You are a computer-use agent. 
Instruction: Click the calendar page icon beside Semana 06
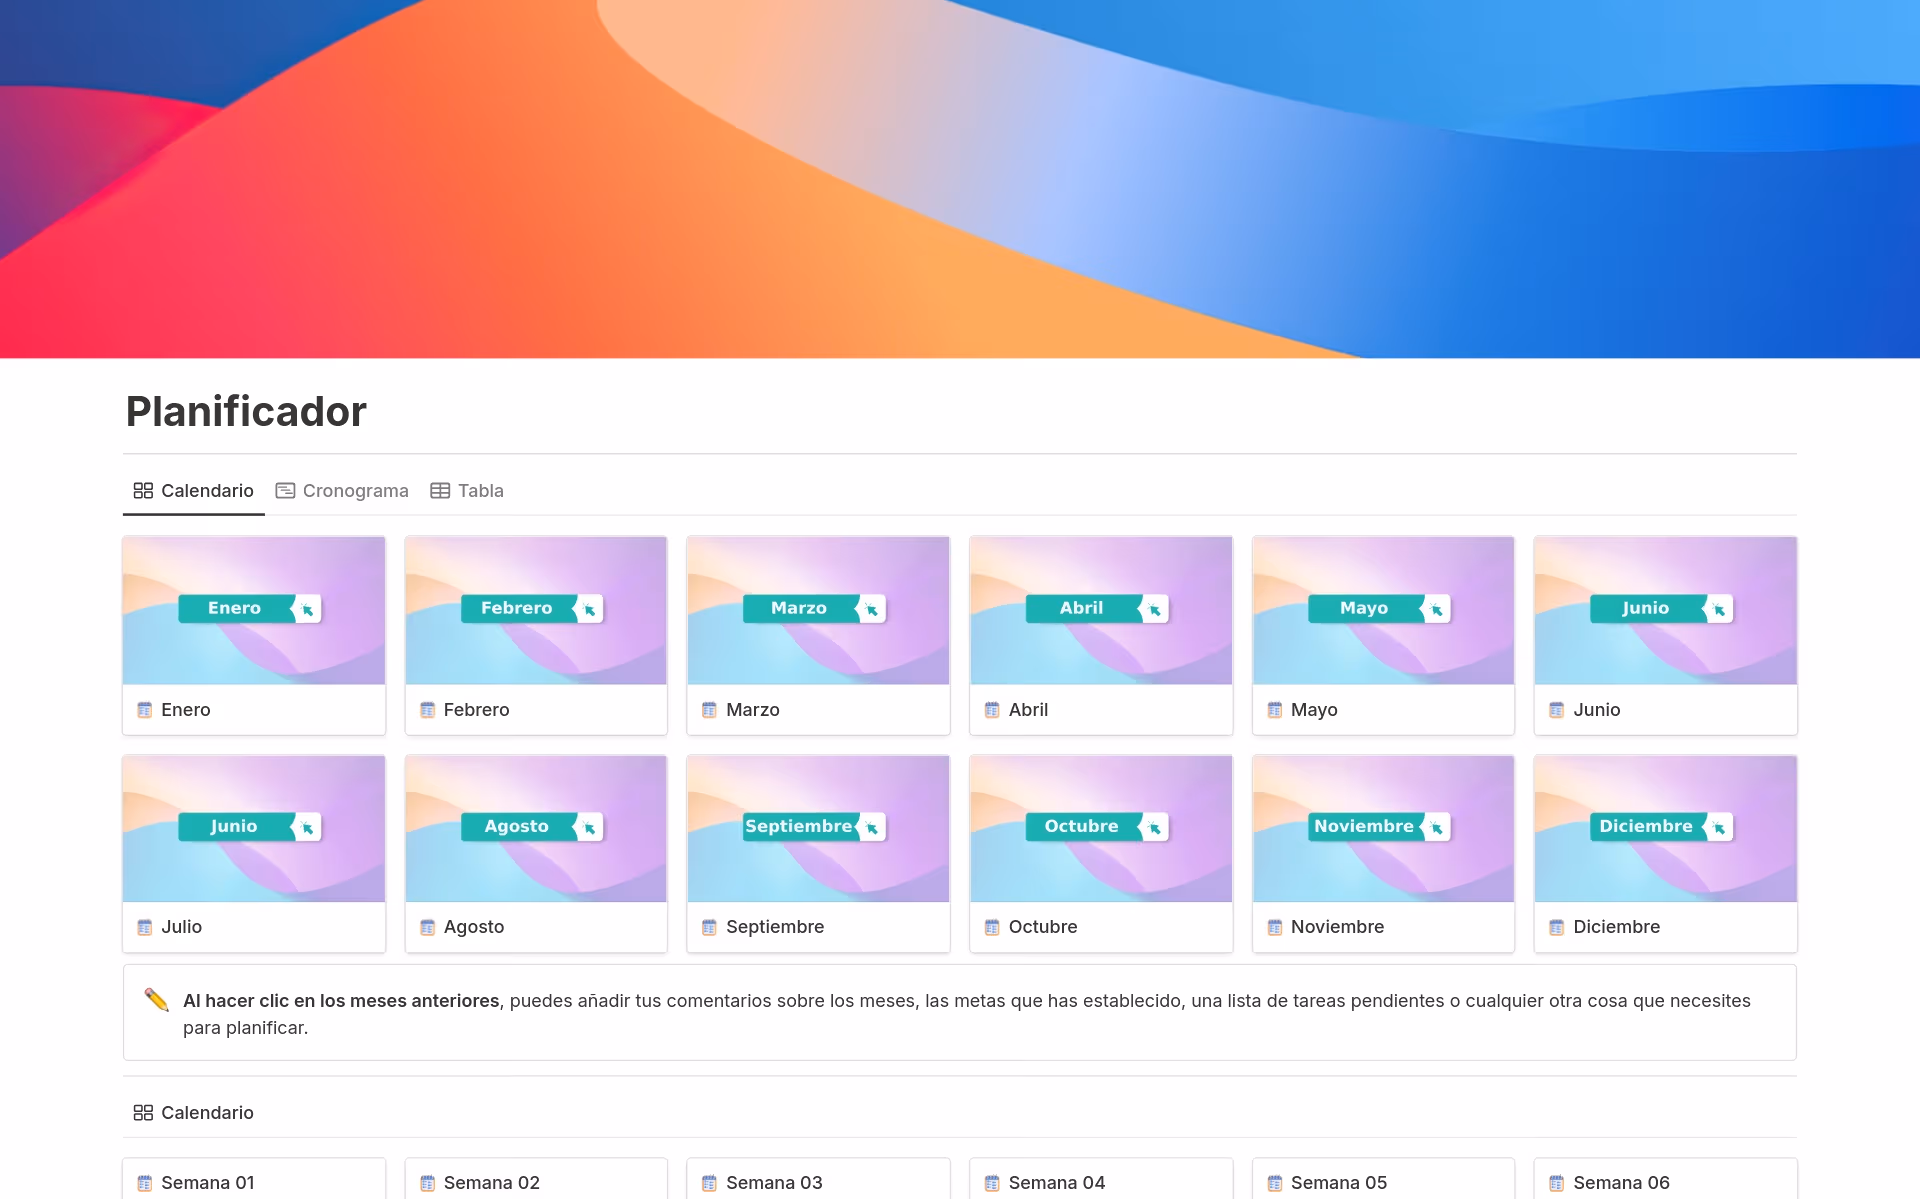[x=1556, y=1183]
